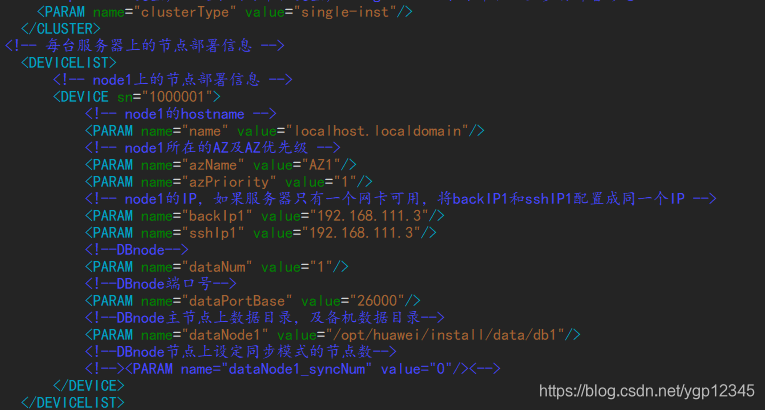
Task: Click the comment 'node1所在的AZ及AZ优先级'
Action: [x=212, y=147]
